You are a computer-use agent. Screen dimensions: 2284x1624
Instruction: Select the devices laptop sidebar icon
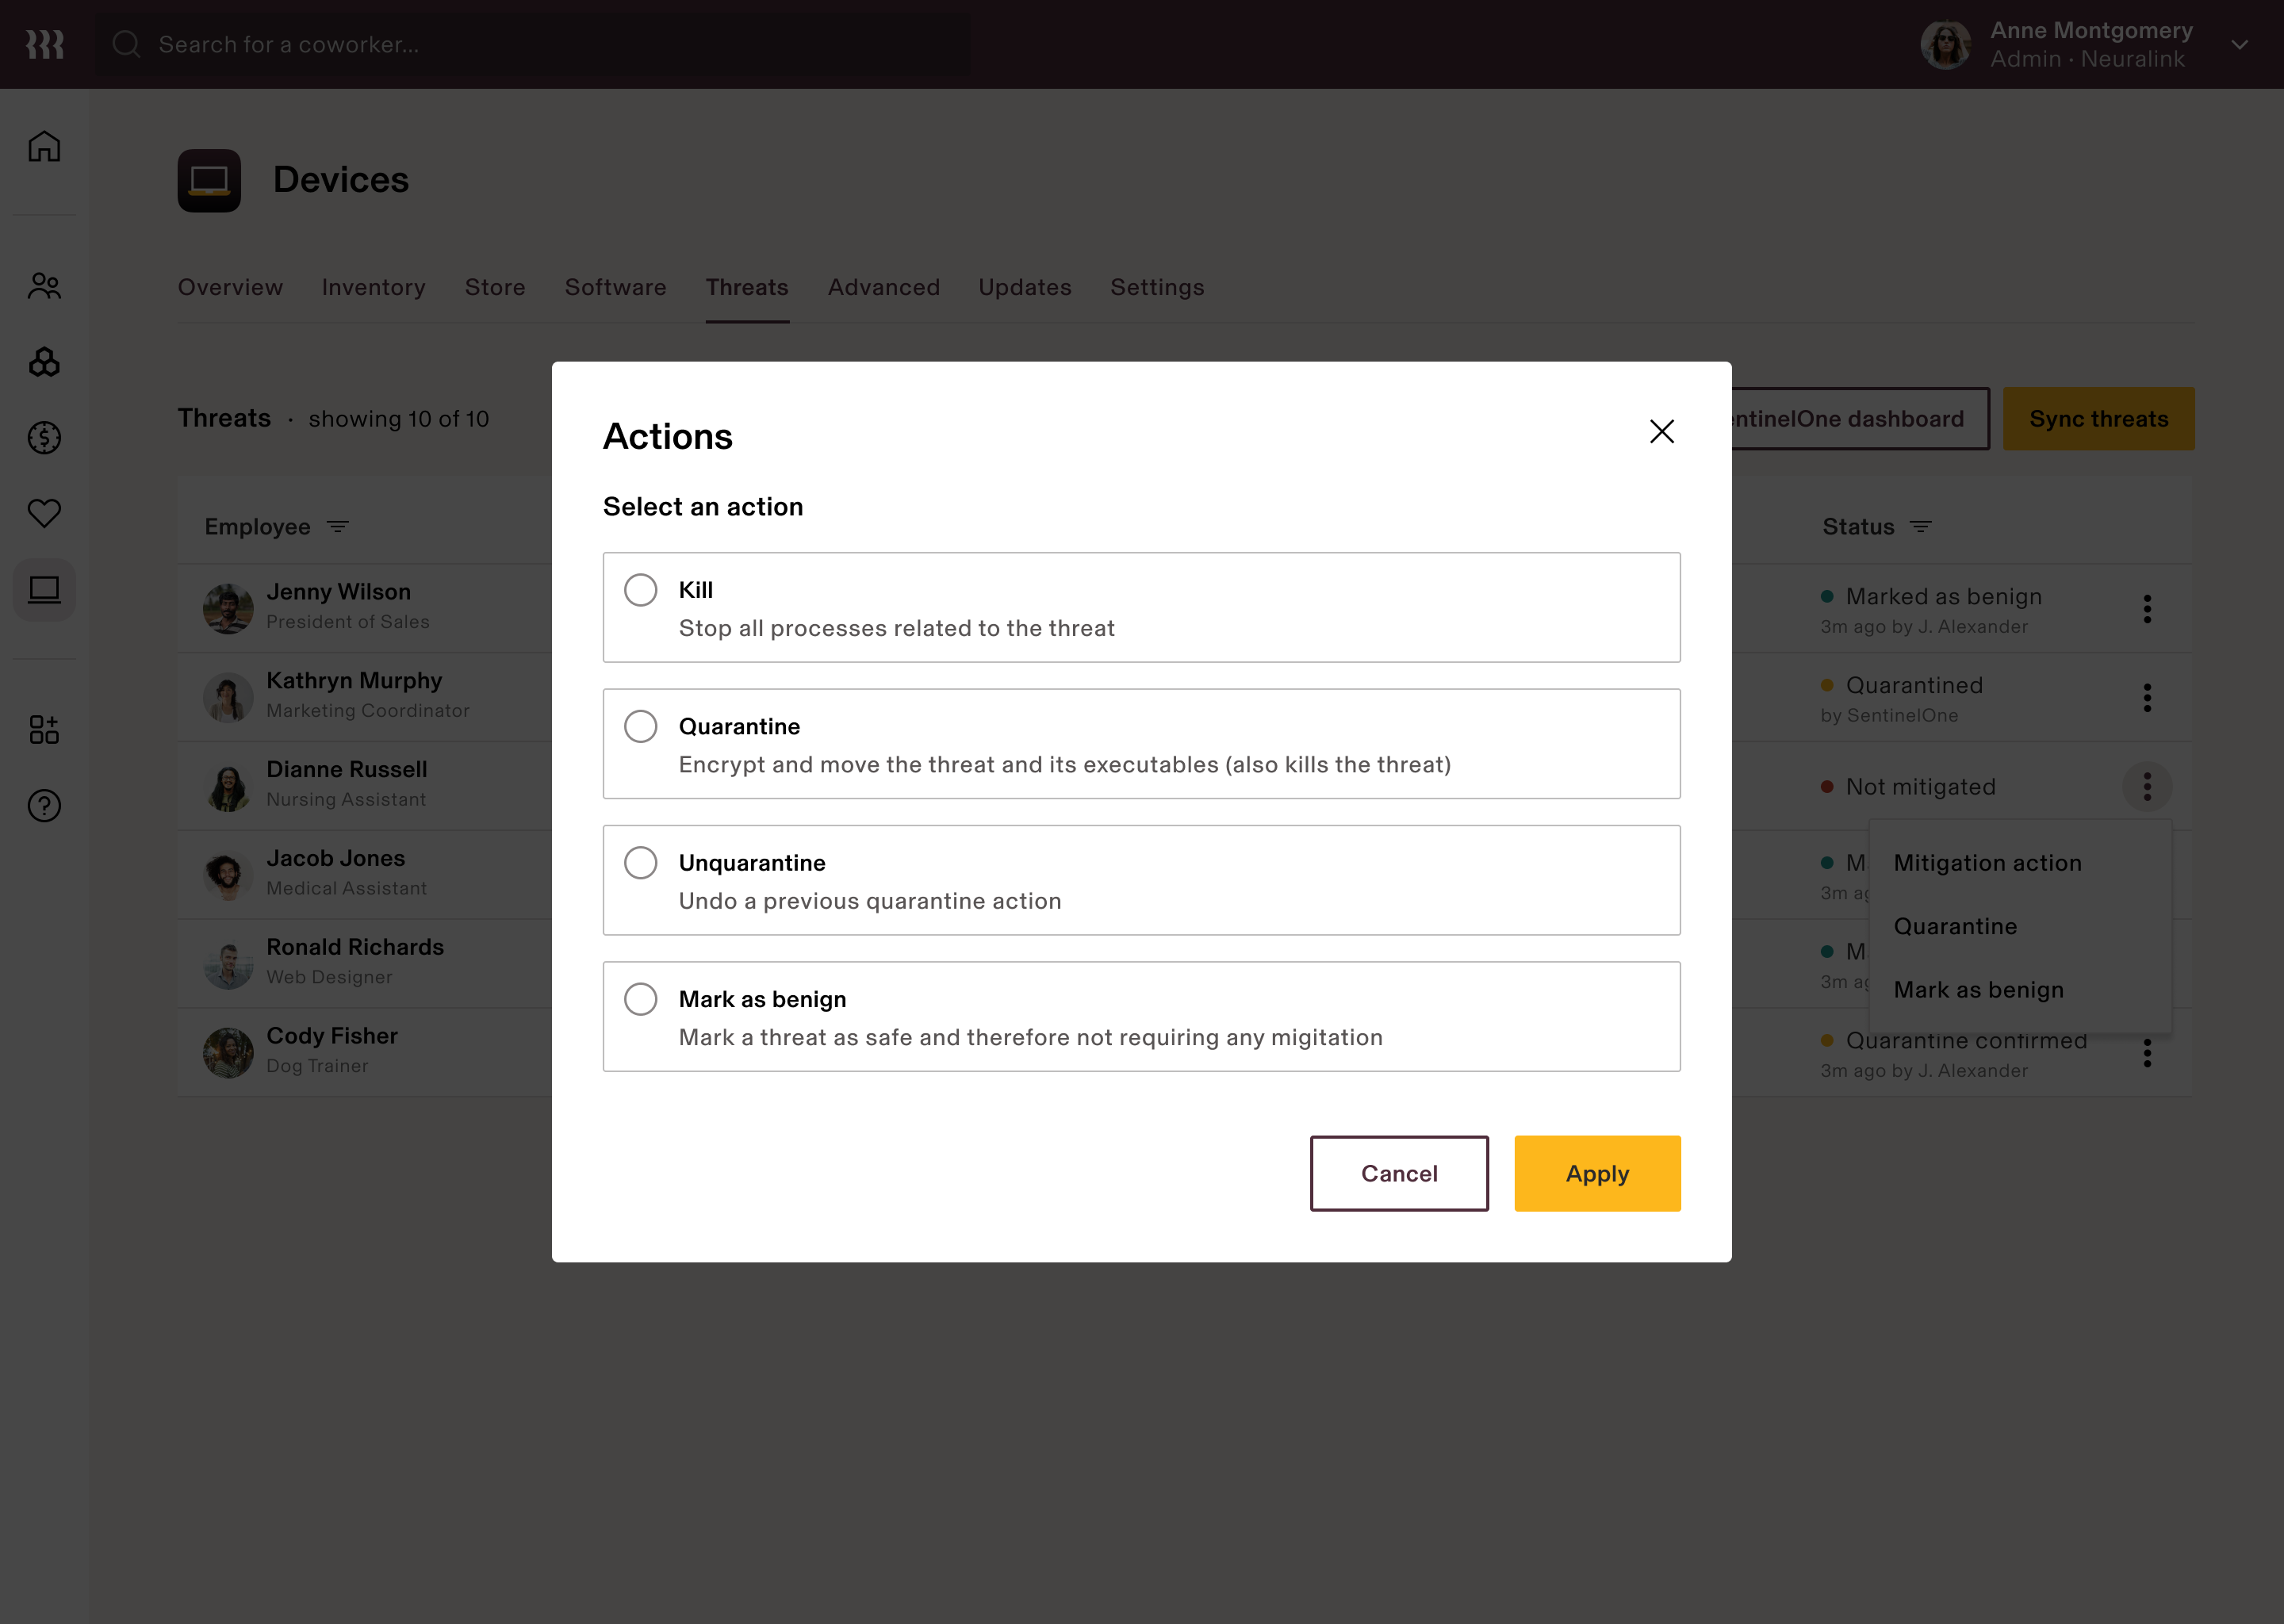click(x=44, y=590)
